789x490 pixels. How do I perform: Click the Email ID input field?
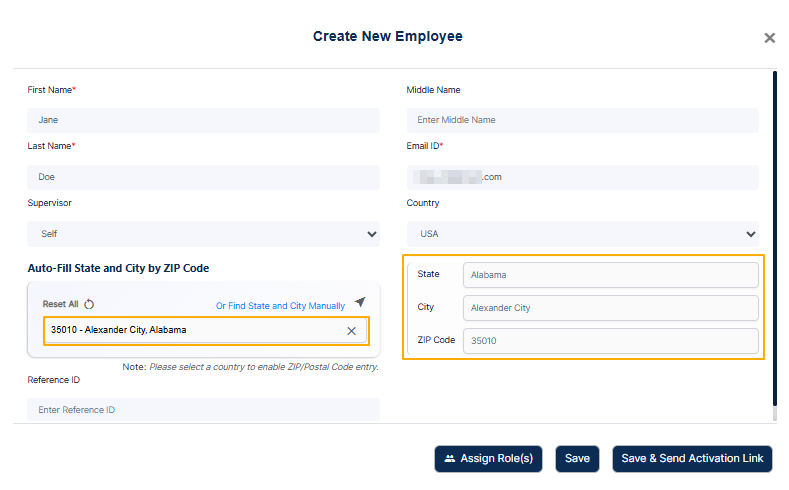[x=582, y=177]
